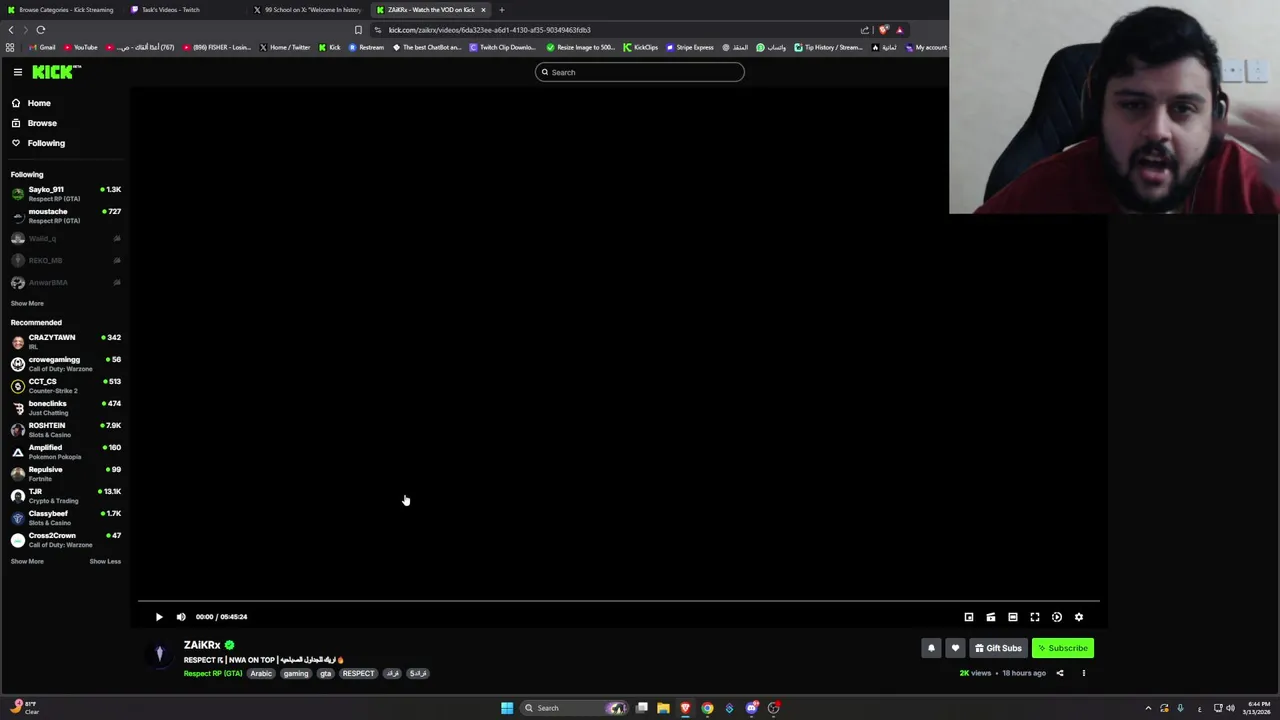Expand Show More under Recommended
The image size is (1280, 720).
(27, 561)
